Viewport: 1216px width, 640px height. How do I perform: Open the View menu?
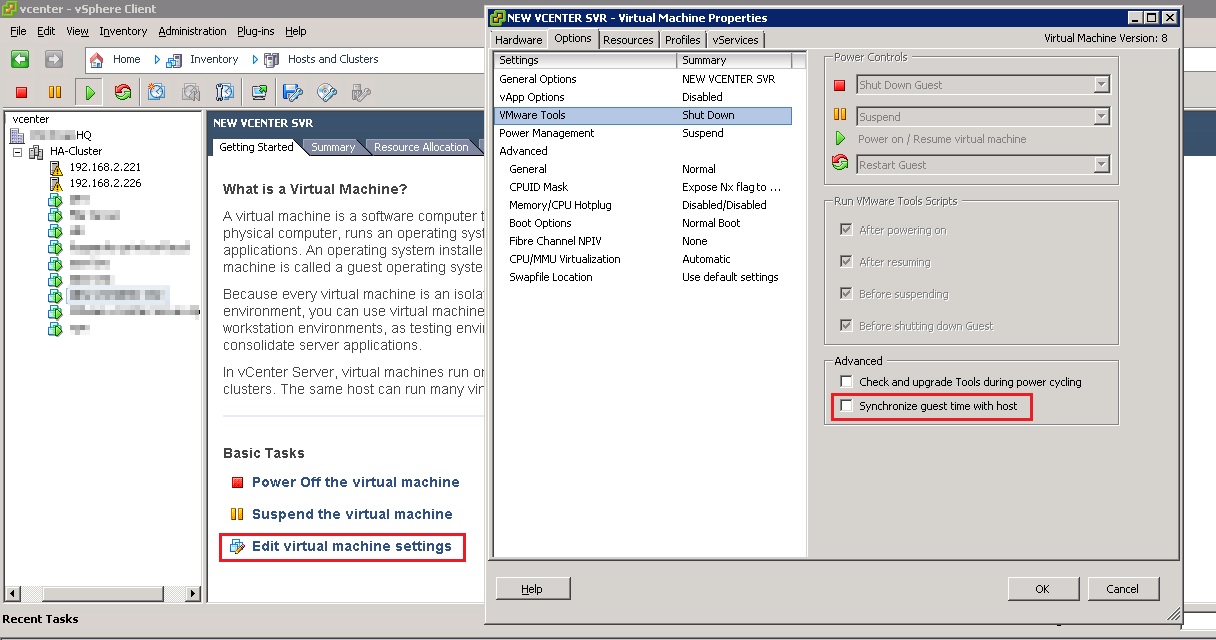[77, 31]
